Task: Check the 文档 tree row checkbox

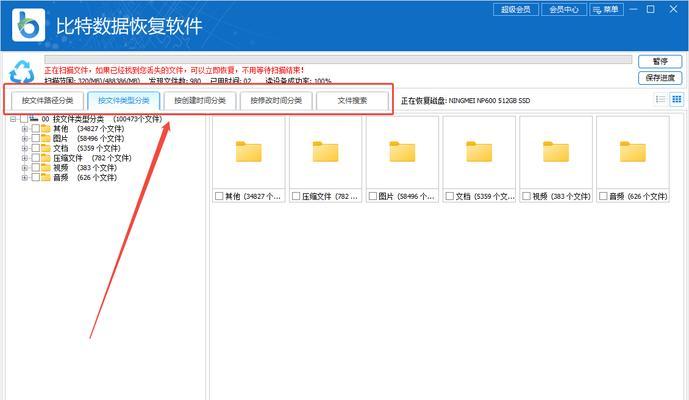Action: pos(36,148)
